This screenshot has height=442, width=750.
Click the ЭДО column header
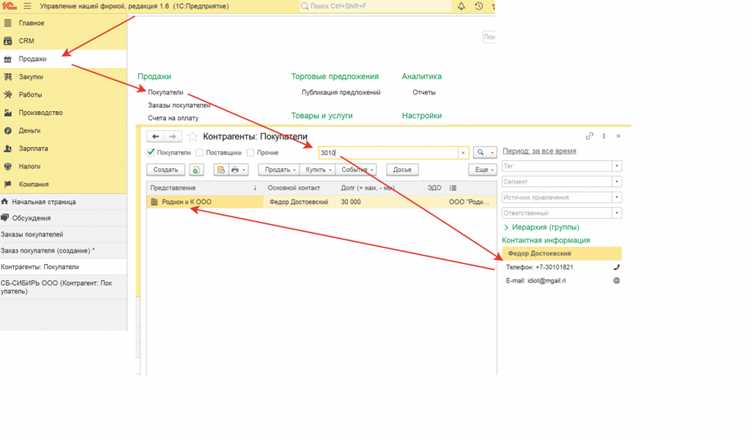(434, 188)
